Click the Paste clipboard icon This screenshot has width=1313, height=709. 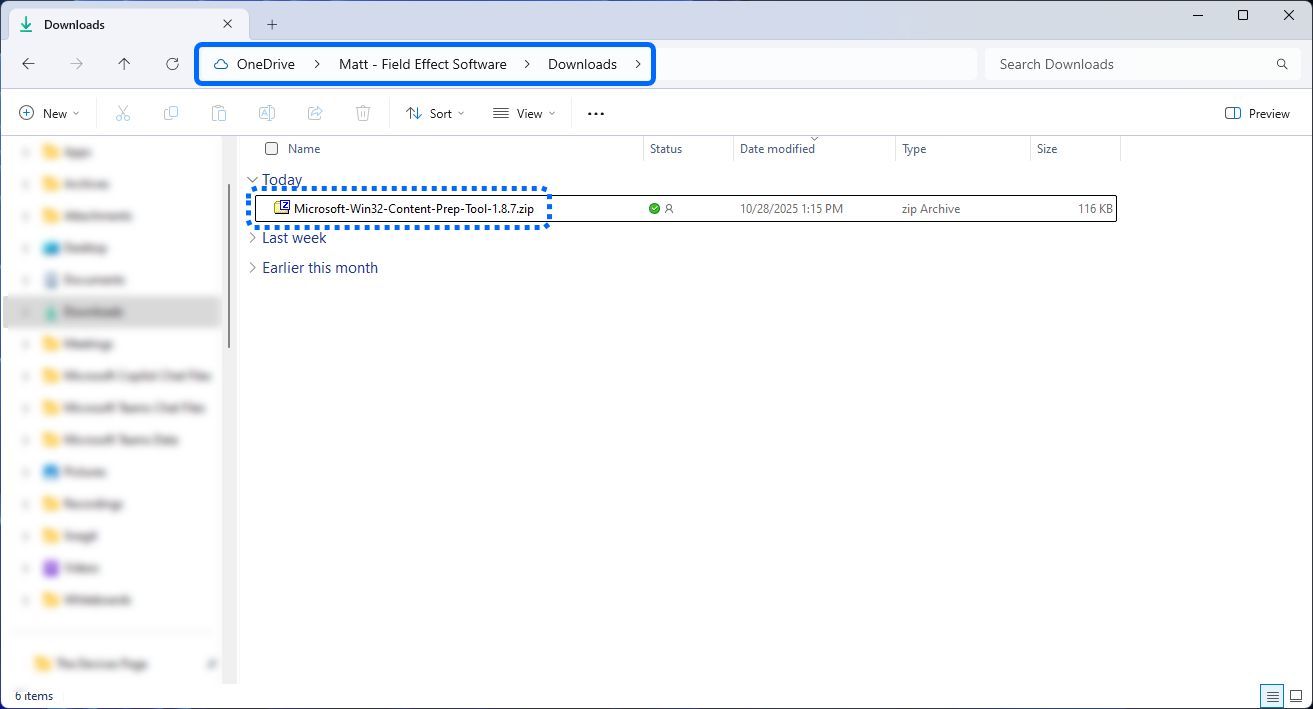point(219,114)
